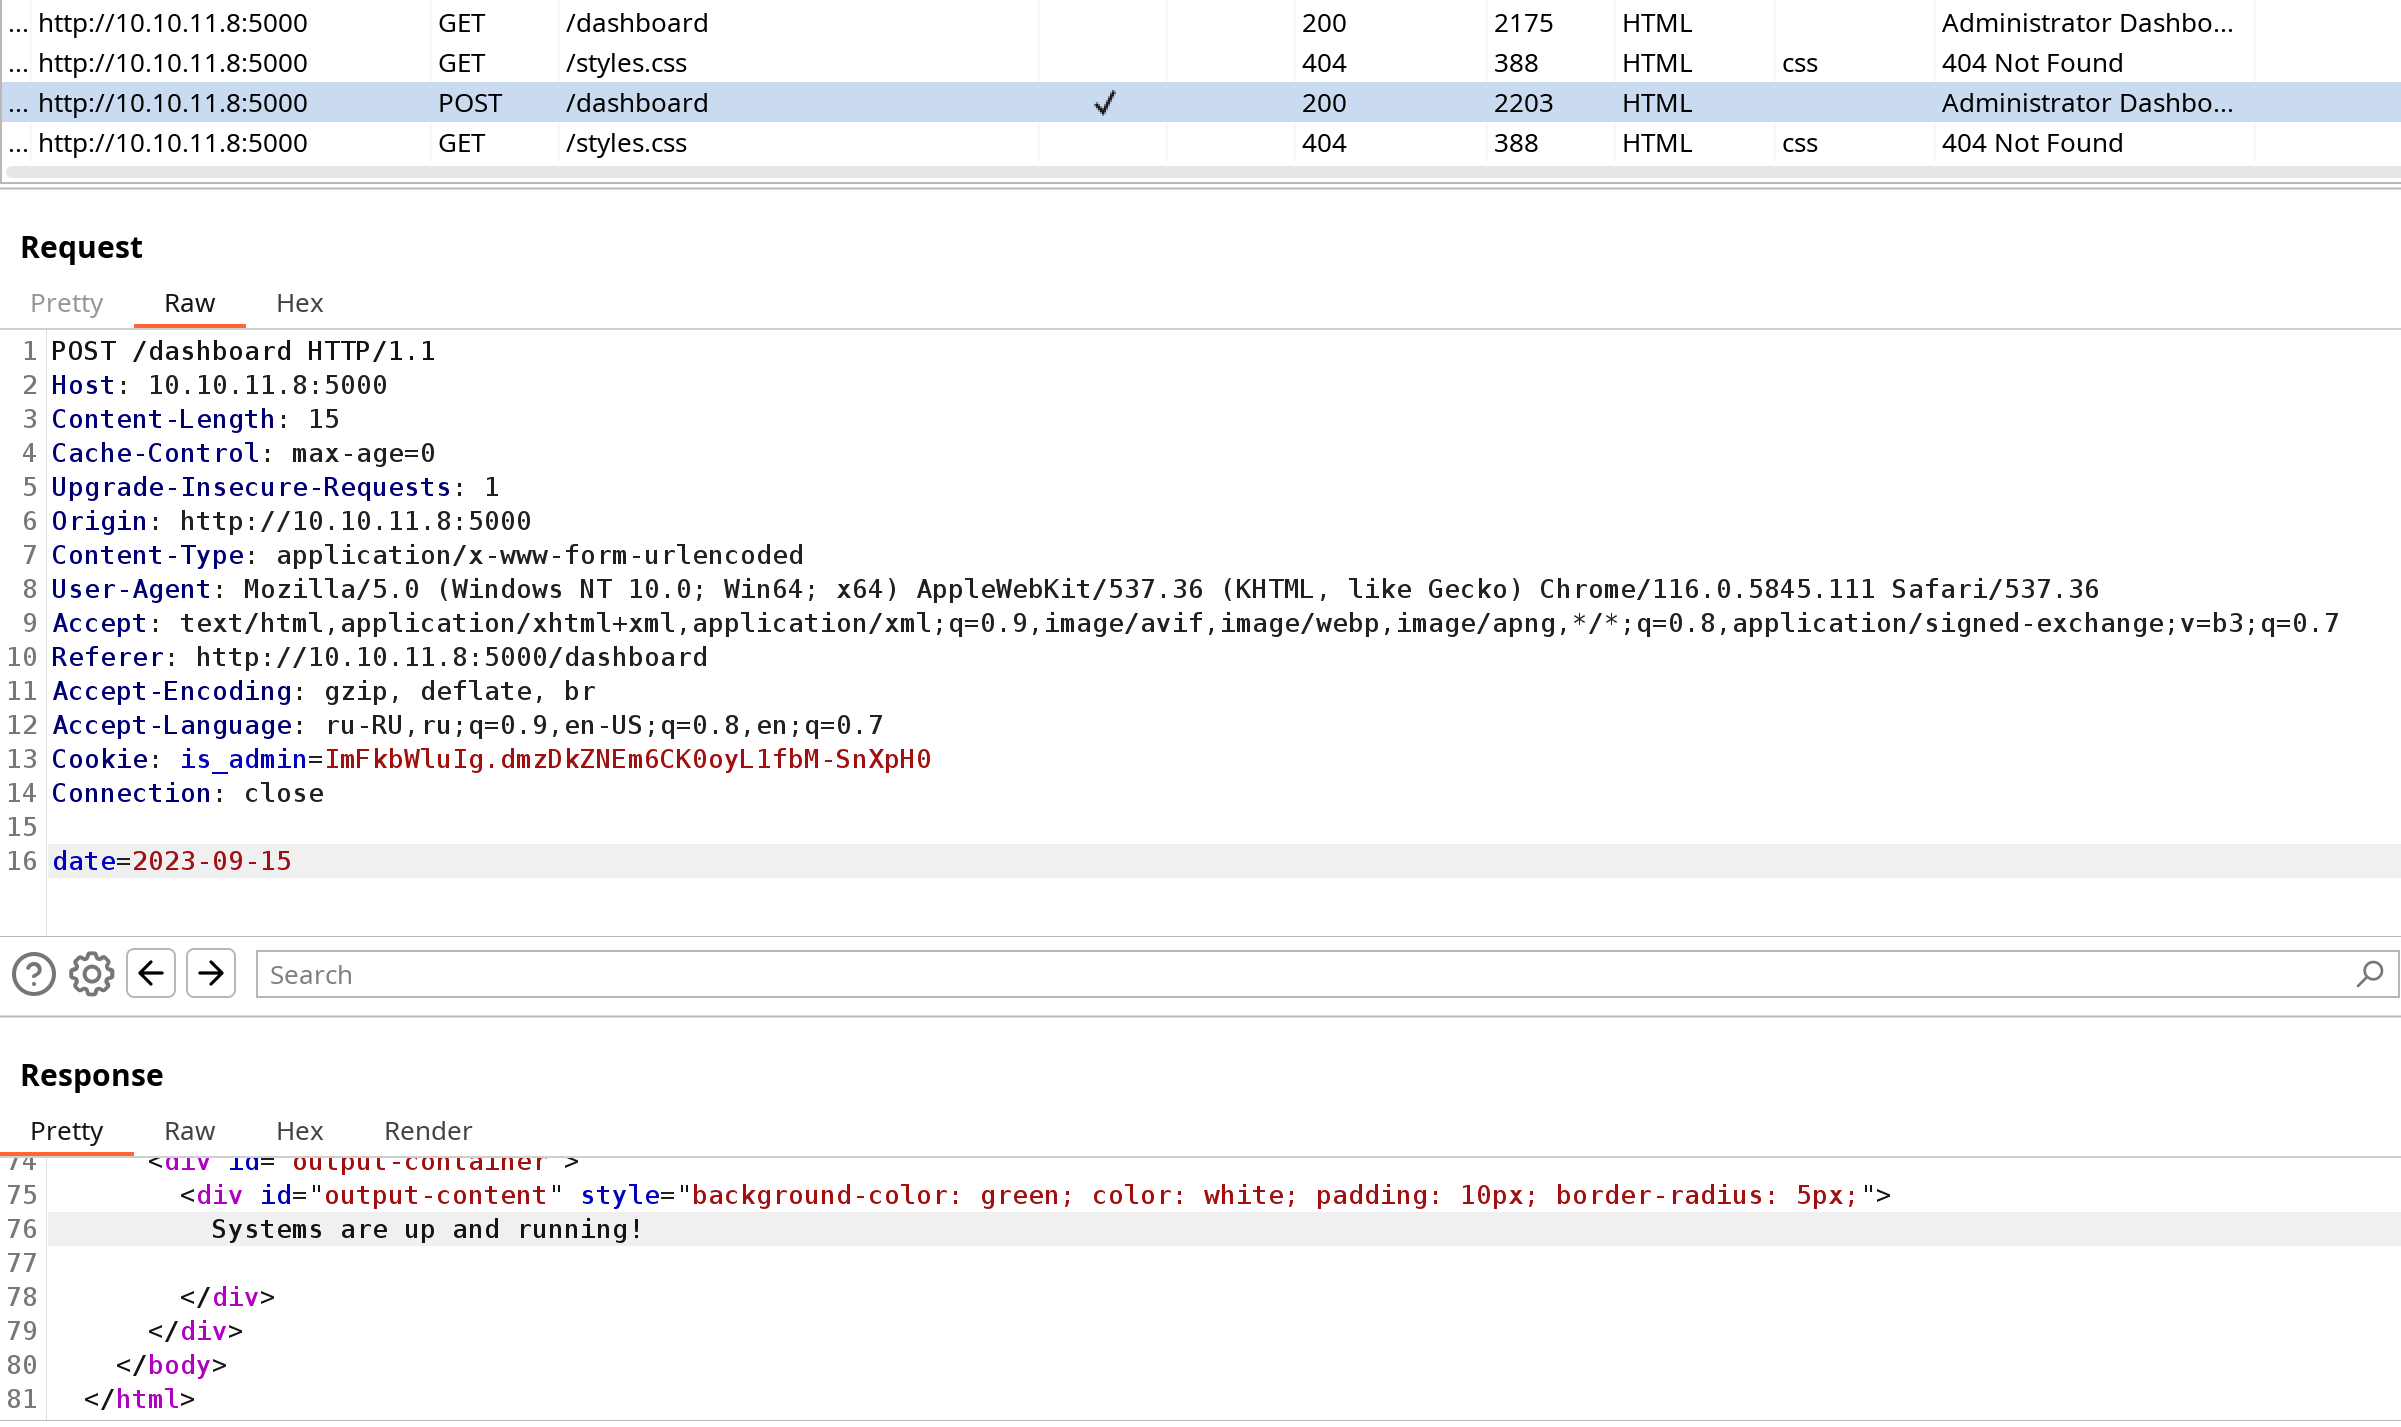Viewport: 2401px width, 1427px height.
Task: Open the request Hex tab
Action: [x=300, y=303]
